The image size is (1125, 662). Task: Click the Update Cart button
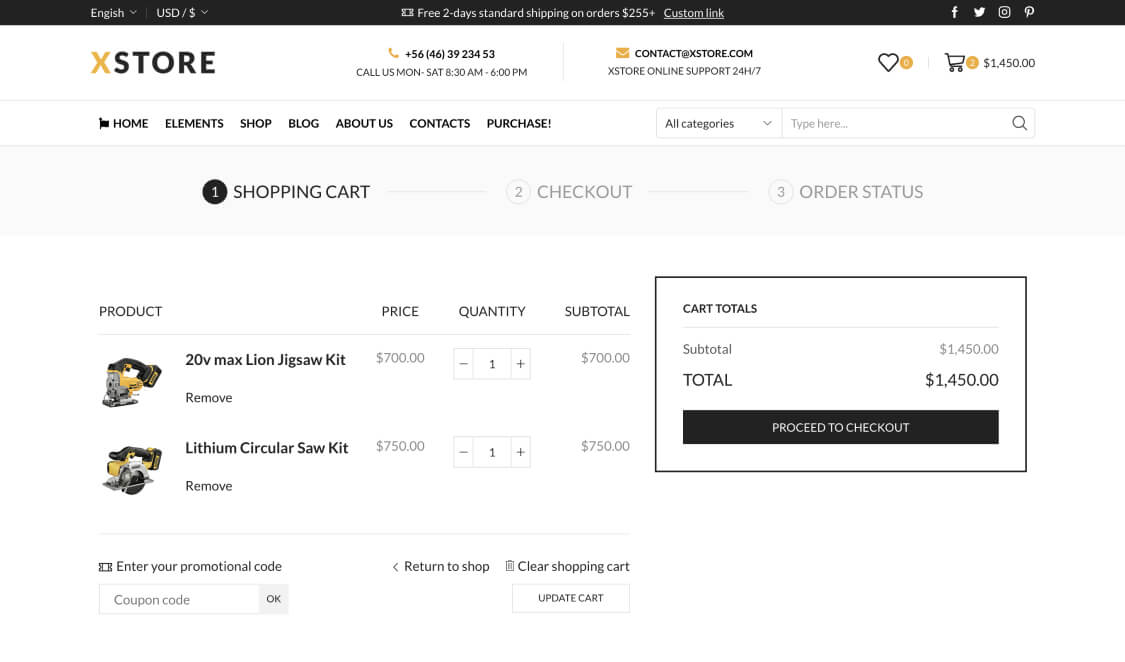click(570, 598)
